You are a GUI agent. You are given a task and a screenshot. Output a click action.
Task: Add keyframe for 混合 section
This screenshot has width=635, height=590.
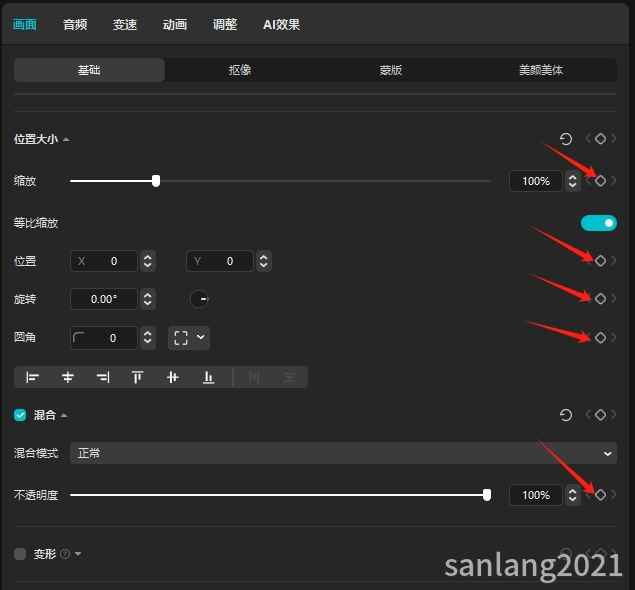tap(601, 415)
